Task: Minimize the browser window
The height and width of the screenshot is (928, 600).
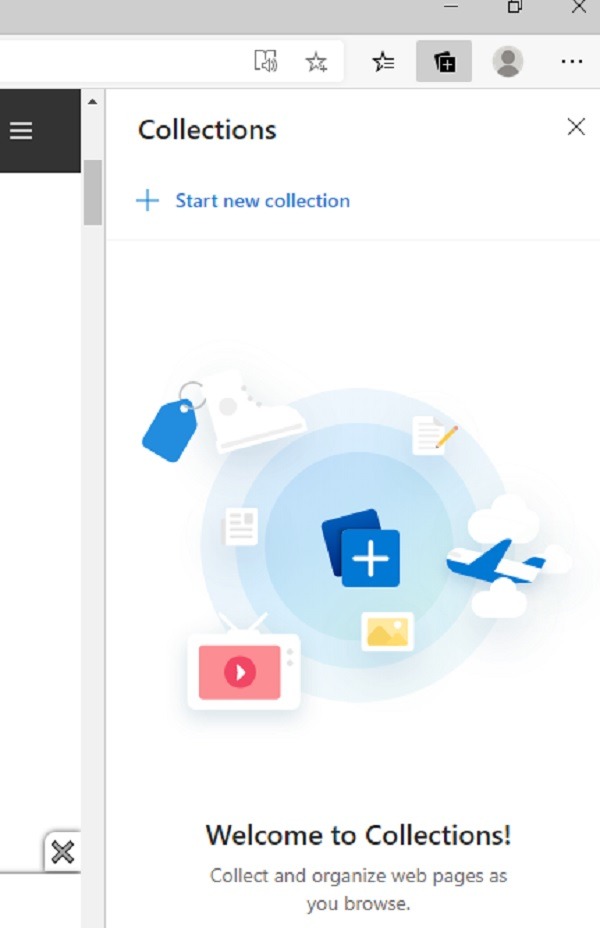Action: [x=451, y=7]
